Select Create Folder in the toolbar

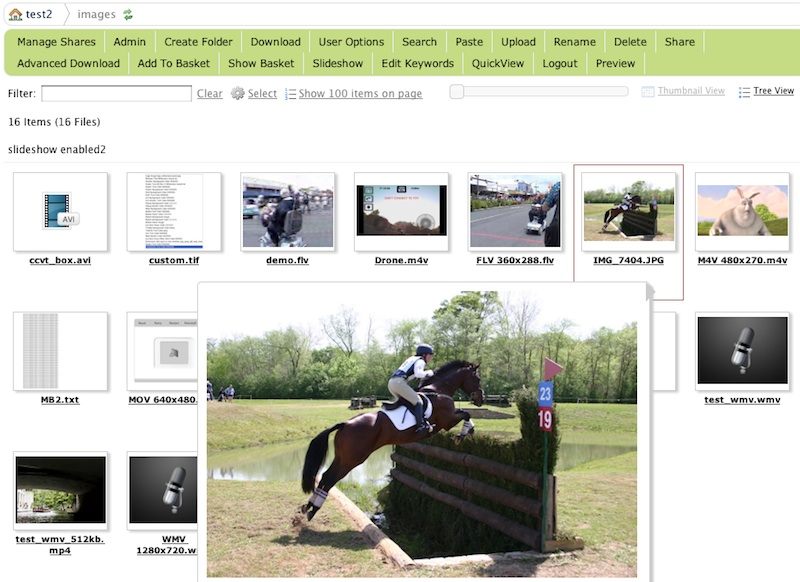(198, 42)
